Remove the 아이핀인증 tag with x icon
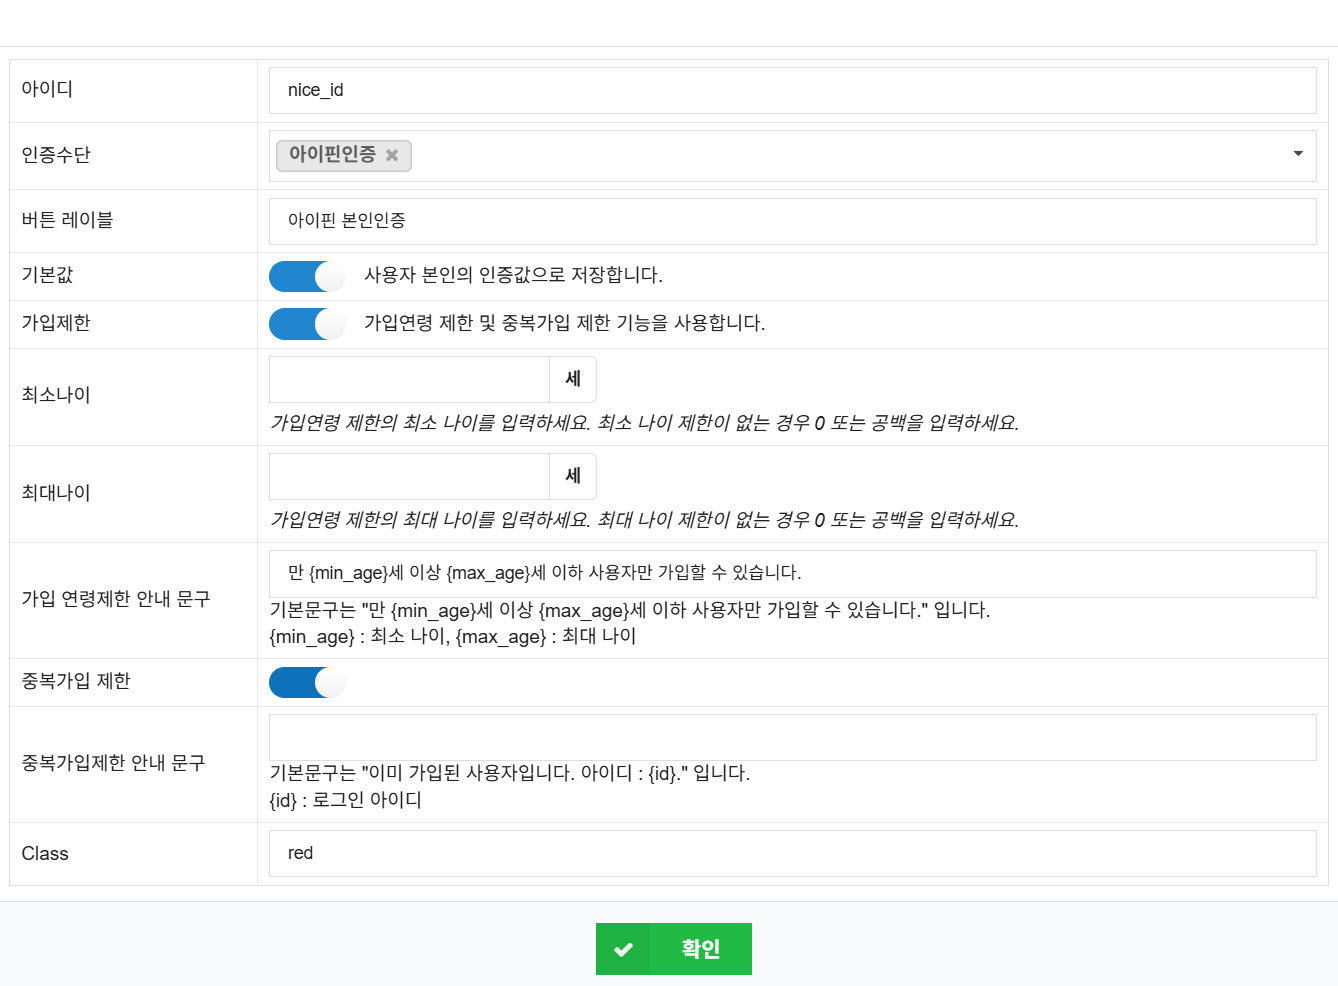The image size is (1338, 986). pyautogui.click(x=392, y=155)
